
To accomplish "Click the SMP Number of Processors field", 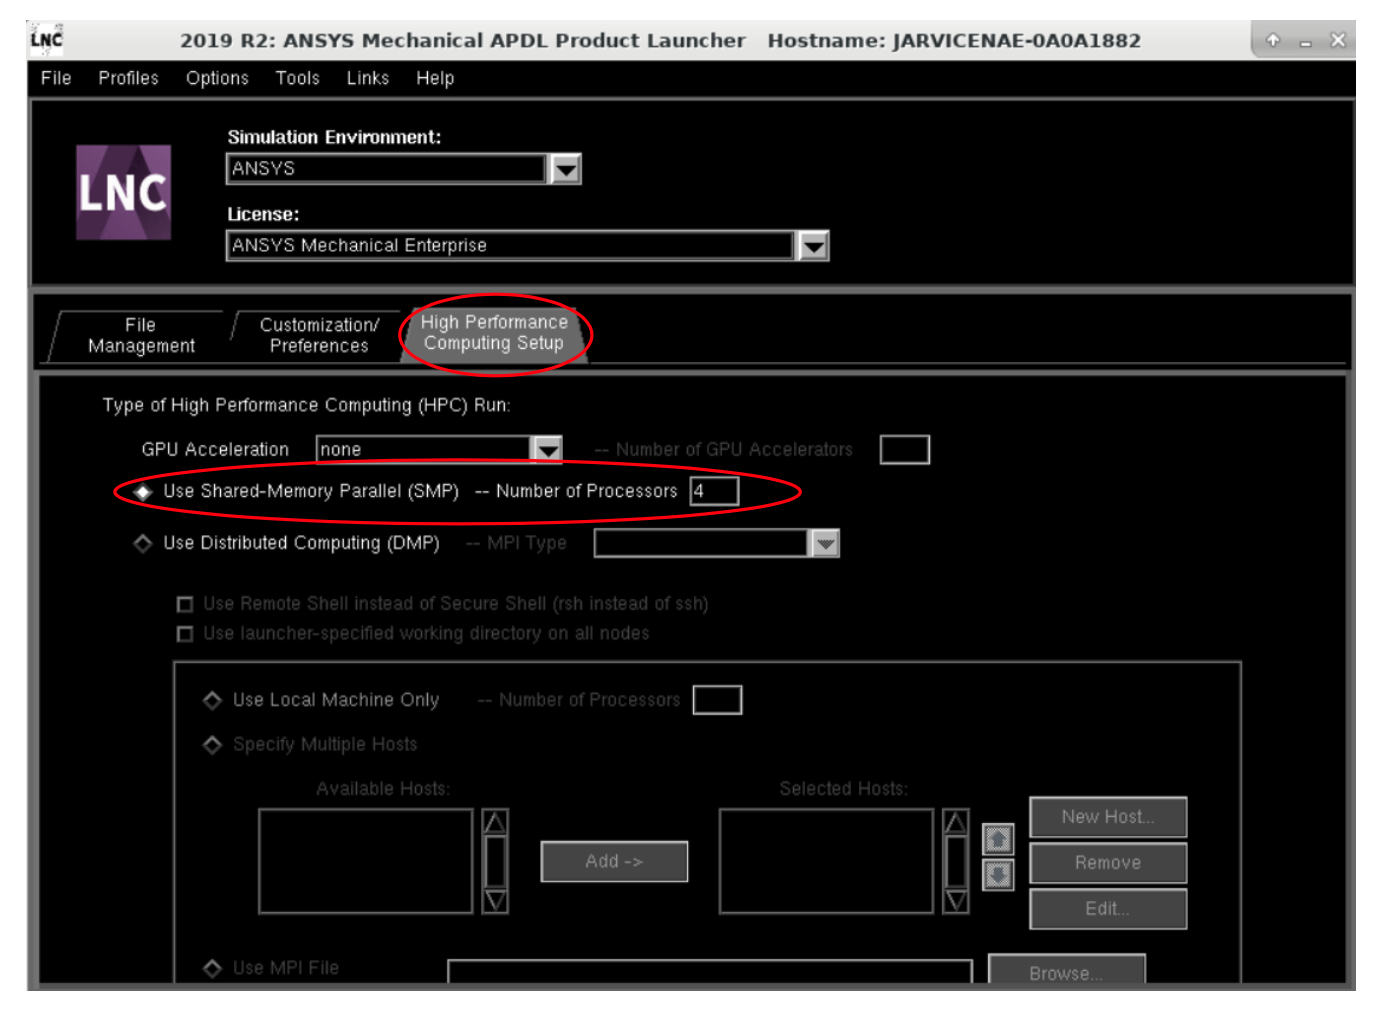I will point(714,491).
